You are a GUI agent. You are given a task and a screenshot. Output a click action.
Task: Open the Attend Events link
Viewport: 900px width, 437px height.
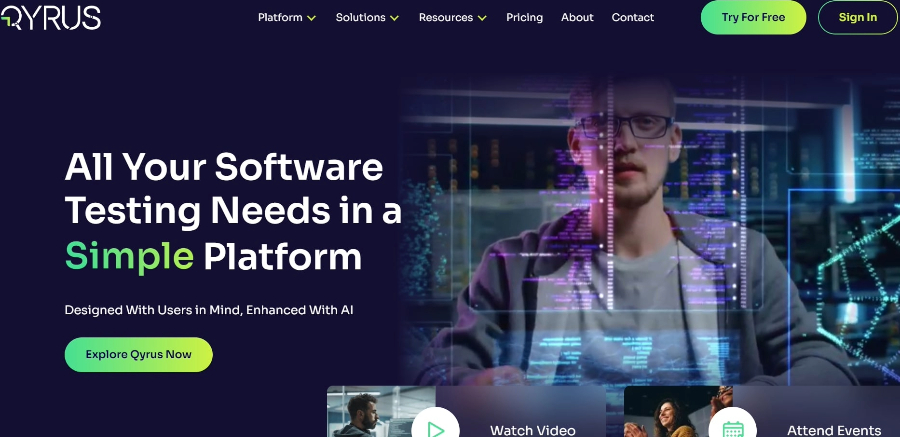coord(834,430)
